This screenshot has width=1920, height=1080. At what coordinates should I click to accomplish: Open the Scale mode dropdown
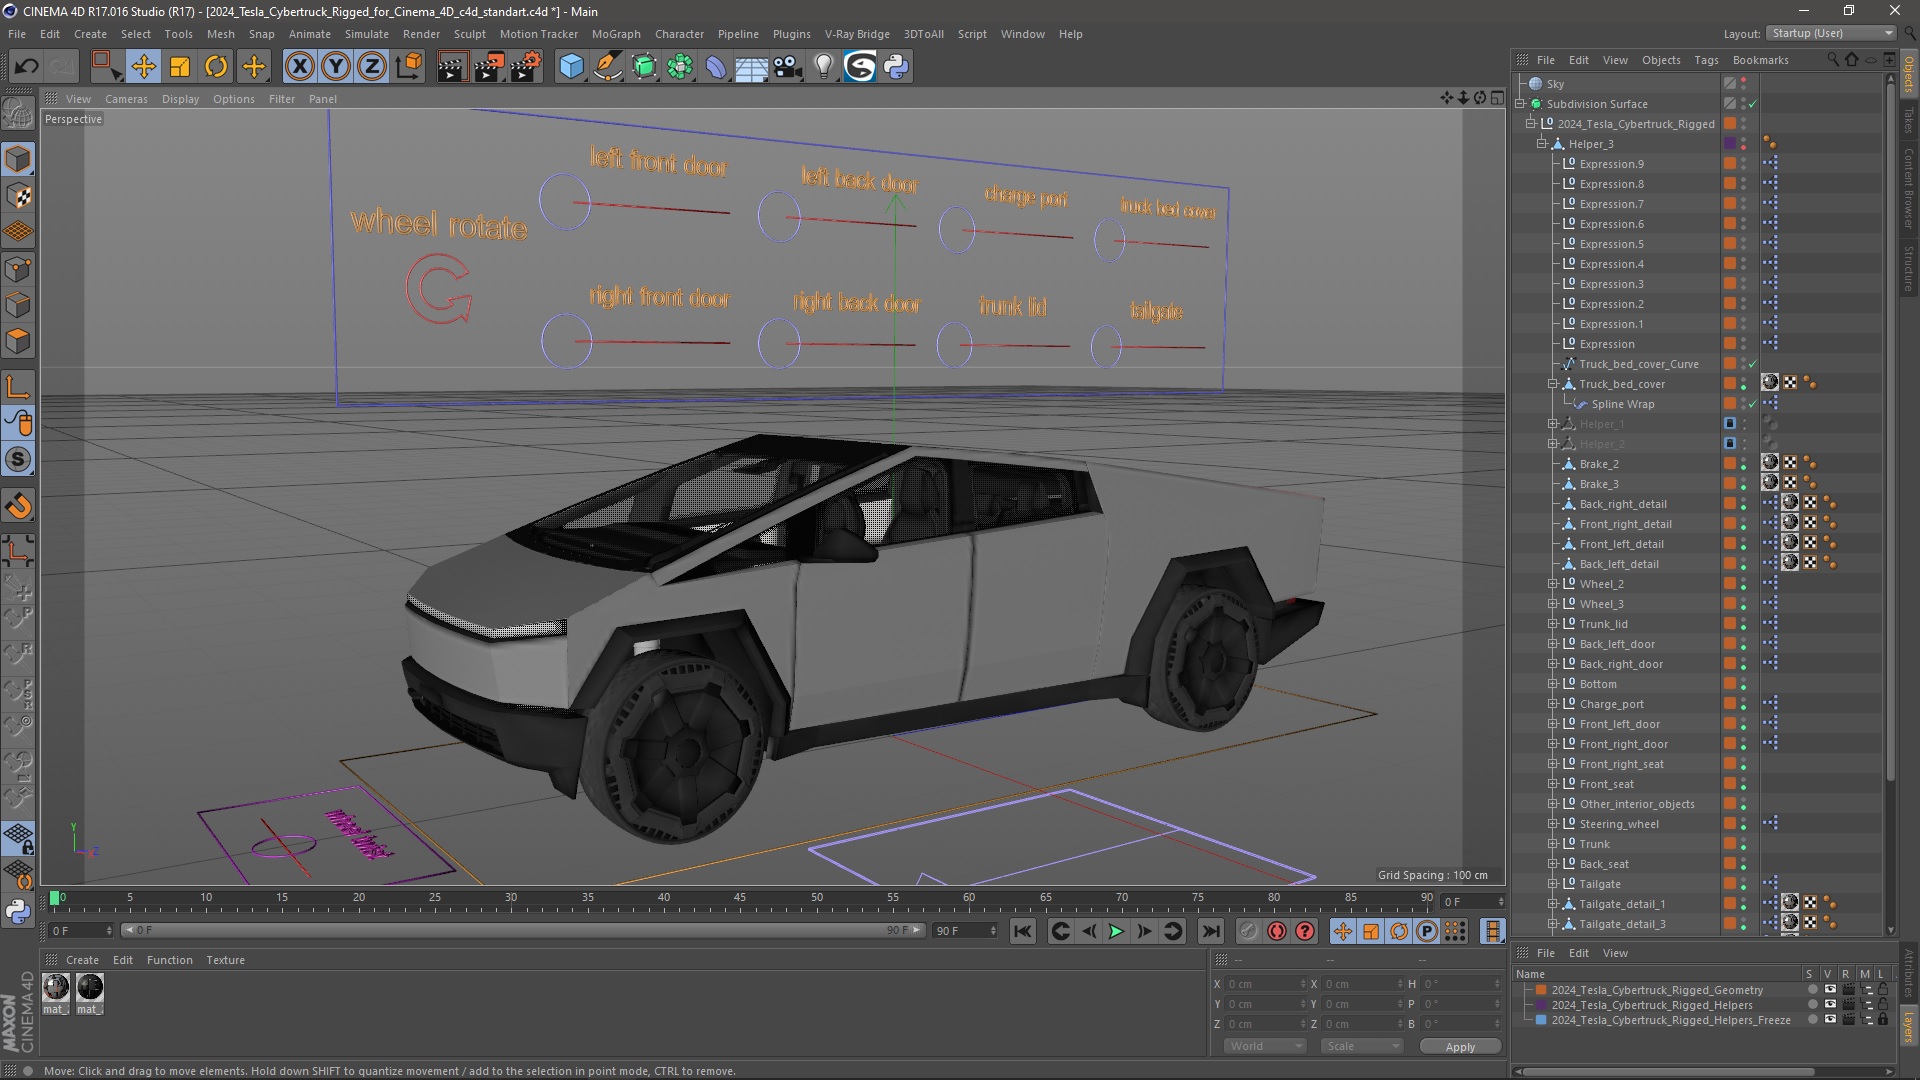click(x=1362, y=1046)
